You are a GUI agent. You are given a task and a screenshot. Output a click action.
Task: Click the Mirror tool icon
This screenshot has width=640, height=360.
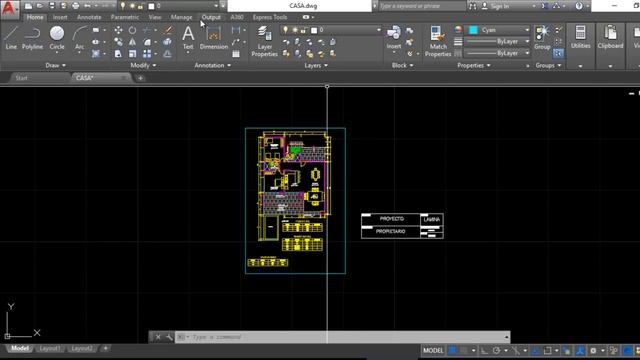pos(133,42)
